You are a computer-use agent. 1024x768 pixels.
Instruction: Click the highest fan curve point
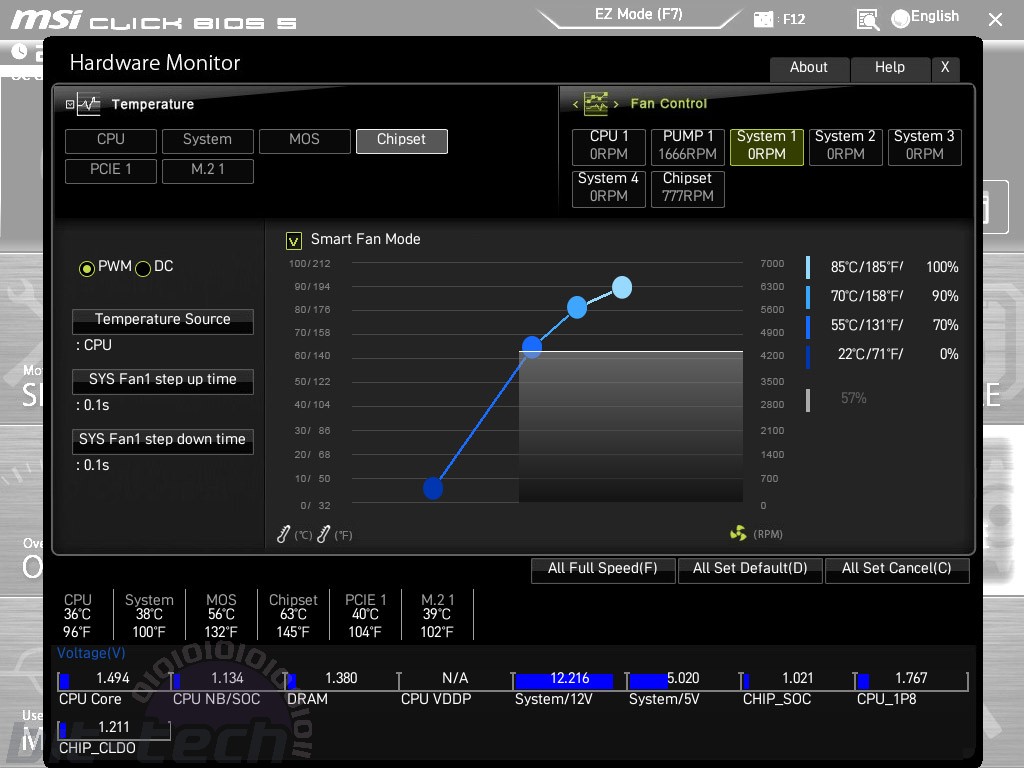(622, 287)
